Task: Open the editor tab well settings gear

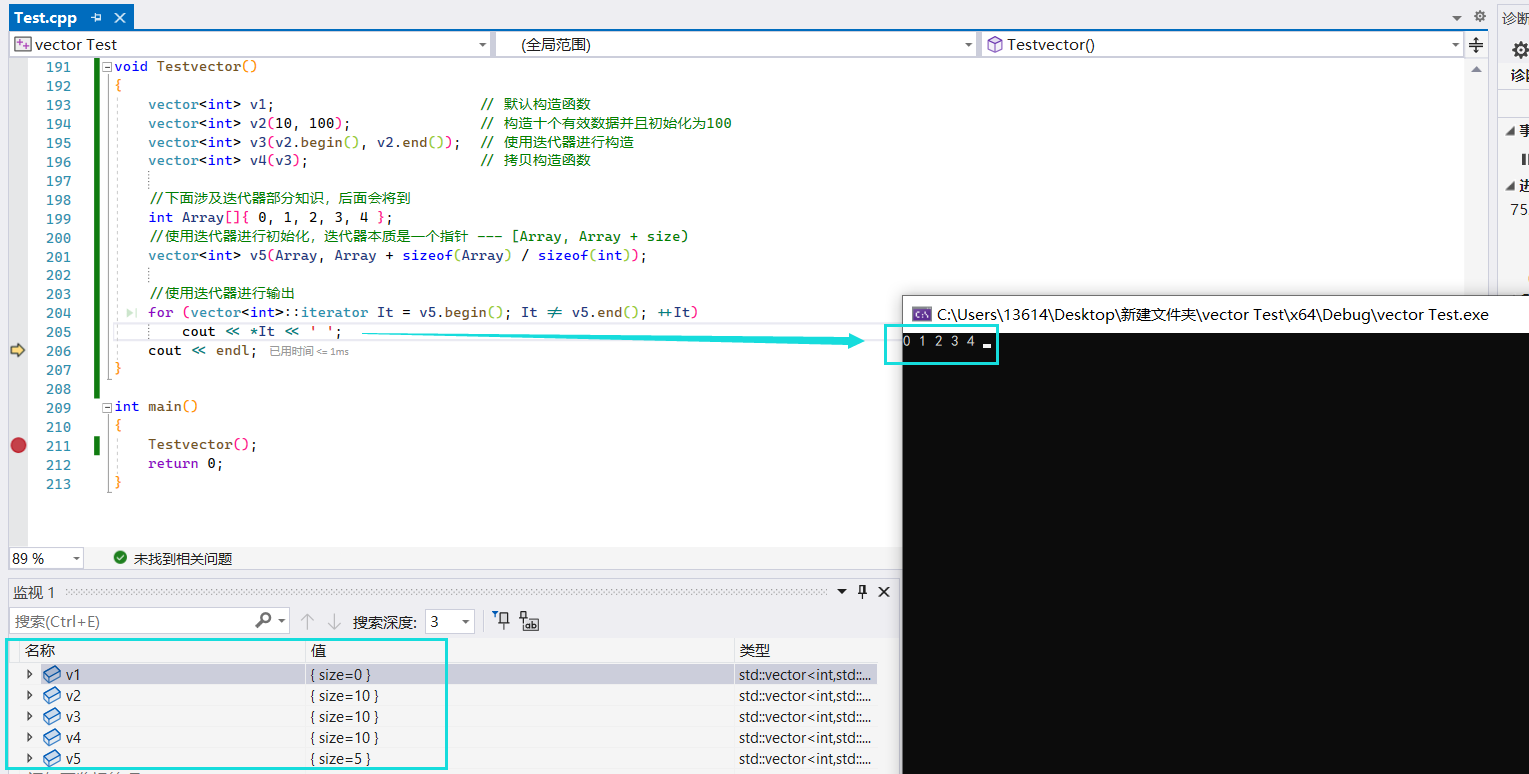Action: pyautogui.click(x=1480, y=17)
